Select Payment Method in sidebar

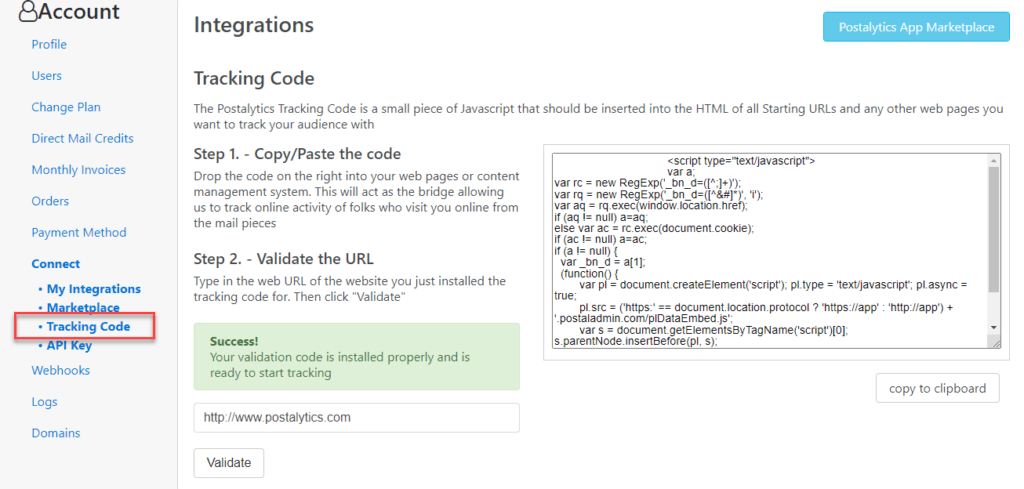[x=79, y=232]
